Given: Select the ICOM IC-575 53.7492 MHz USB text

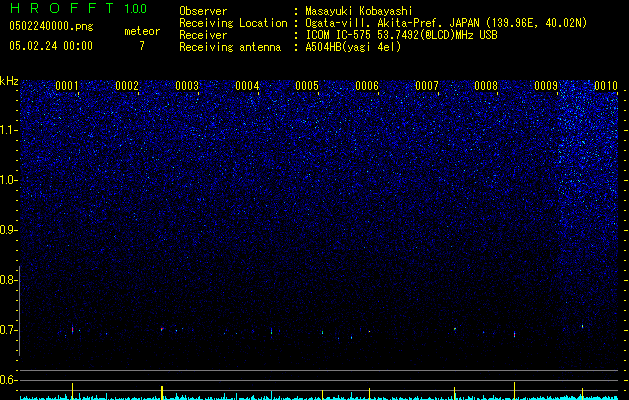Looking at the screenshot, I should (401, 35).
